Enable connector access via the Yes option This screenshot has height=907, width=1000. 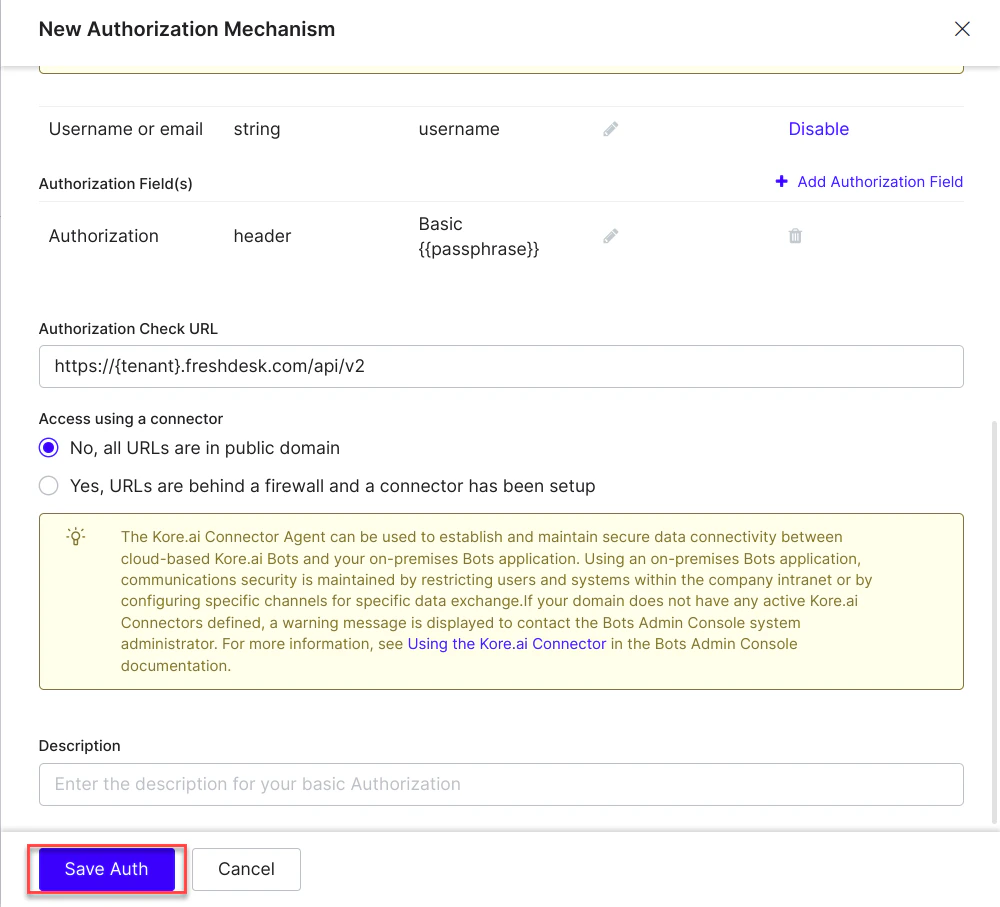(x=48, y=485)
